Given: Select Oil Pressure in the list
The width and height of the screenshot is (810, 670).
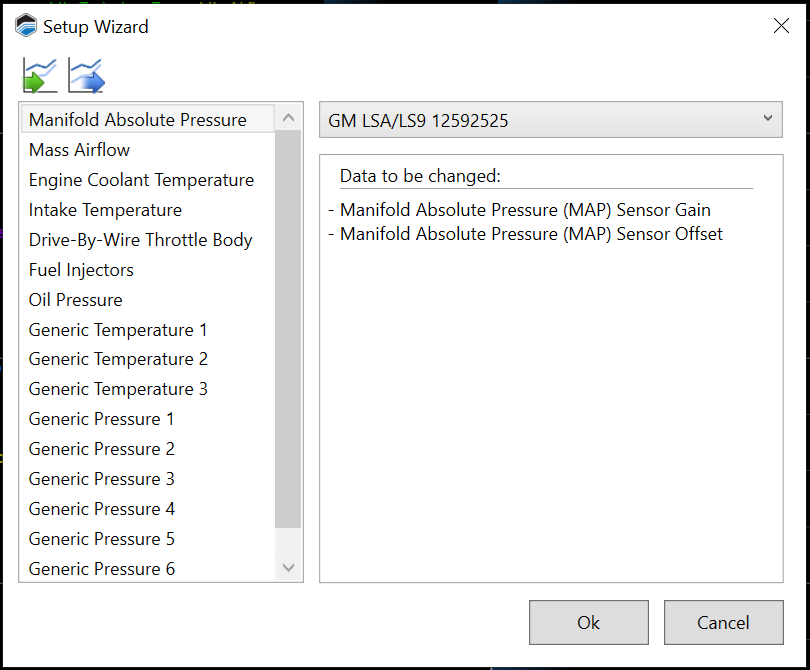Looking at the screenshot, I should 76,300.
